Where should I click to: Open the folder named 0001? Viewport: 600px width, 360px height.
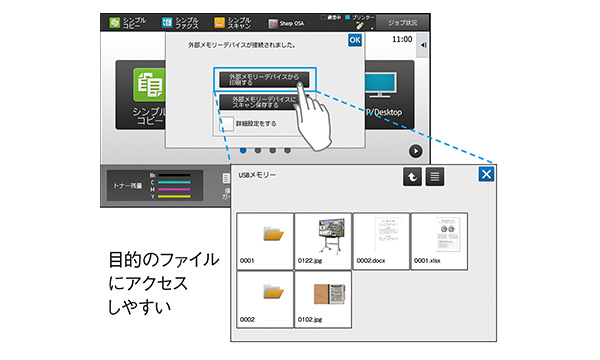265,241
